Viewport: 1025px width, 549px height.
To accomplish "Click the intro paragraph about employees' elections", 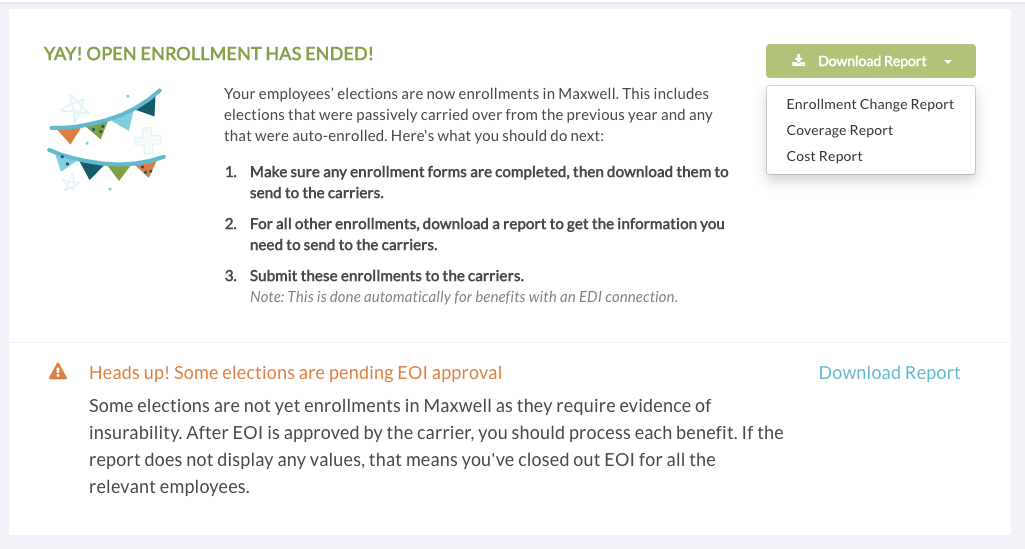I will tap(468, 114).
